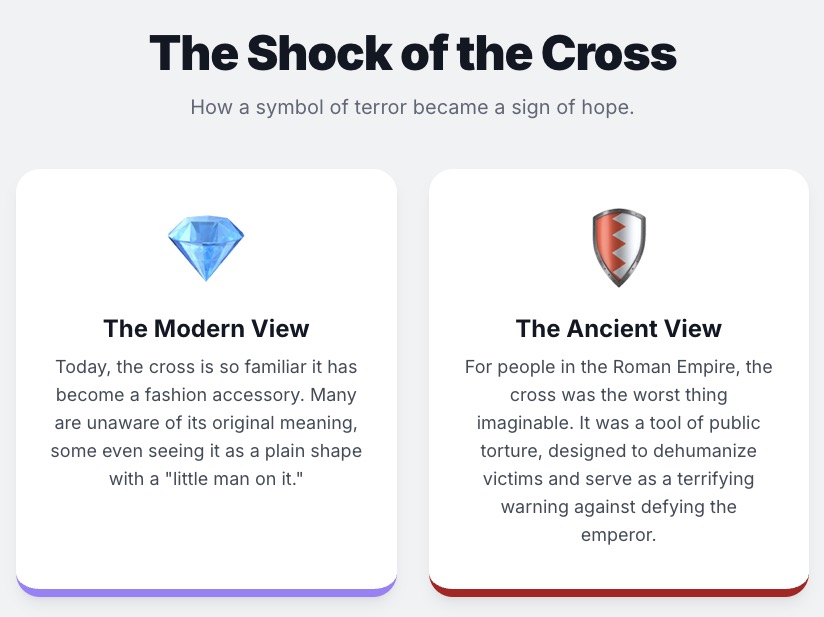
Task: Click the purple bottom border of Modern card
Action: [206, 591]
